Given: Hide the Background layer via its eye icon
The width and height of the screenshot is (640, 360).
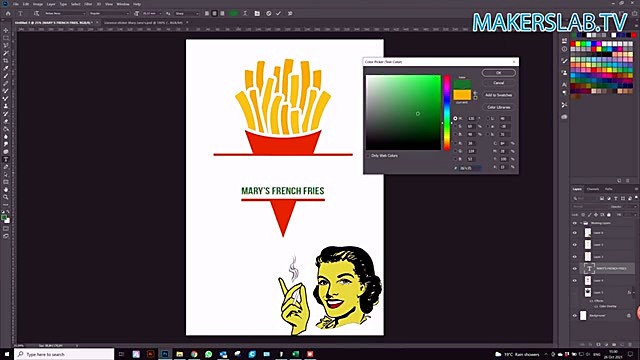Looking at the screenshot, I should coord(575,316).
